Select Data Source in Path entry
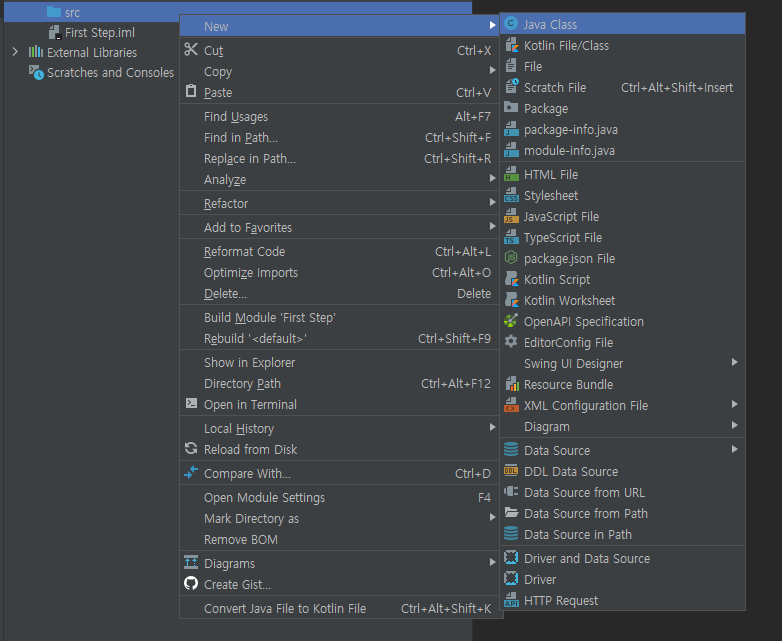782x641 pixels. (623, 535)
